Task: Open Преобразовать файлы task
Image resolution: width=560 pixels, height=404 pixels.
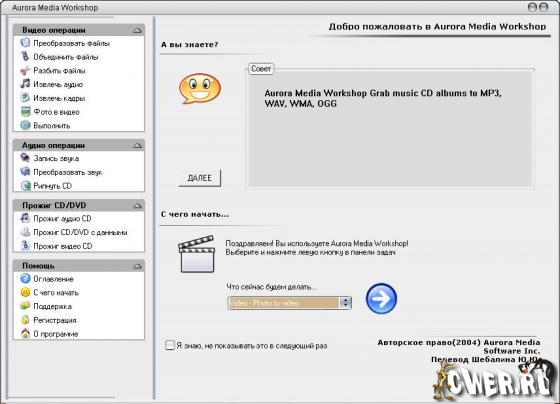Action: point(71,43)
